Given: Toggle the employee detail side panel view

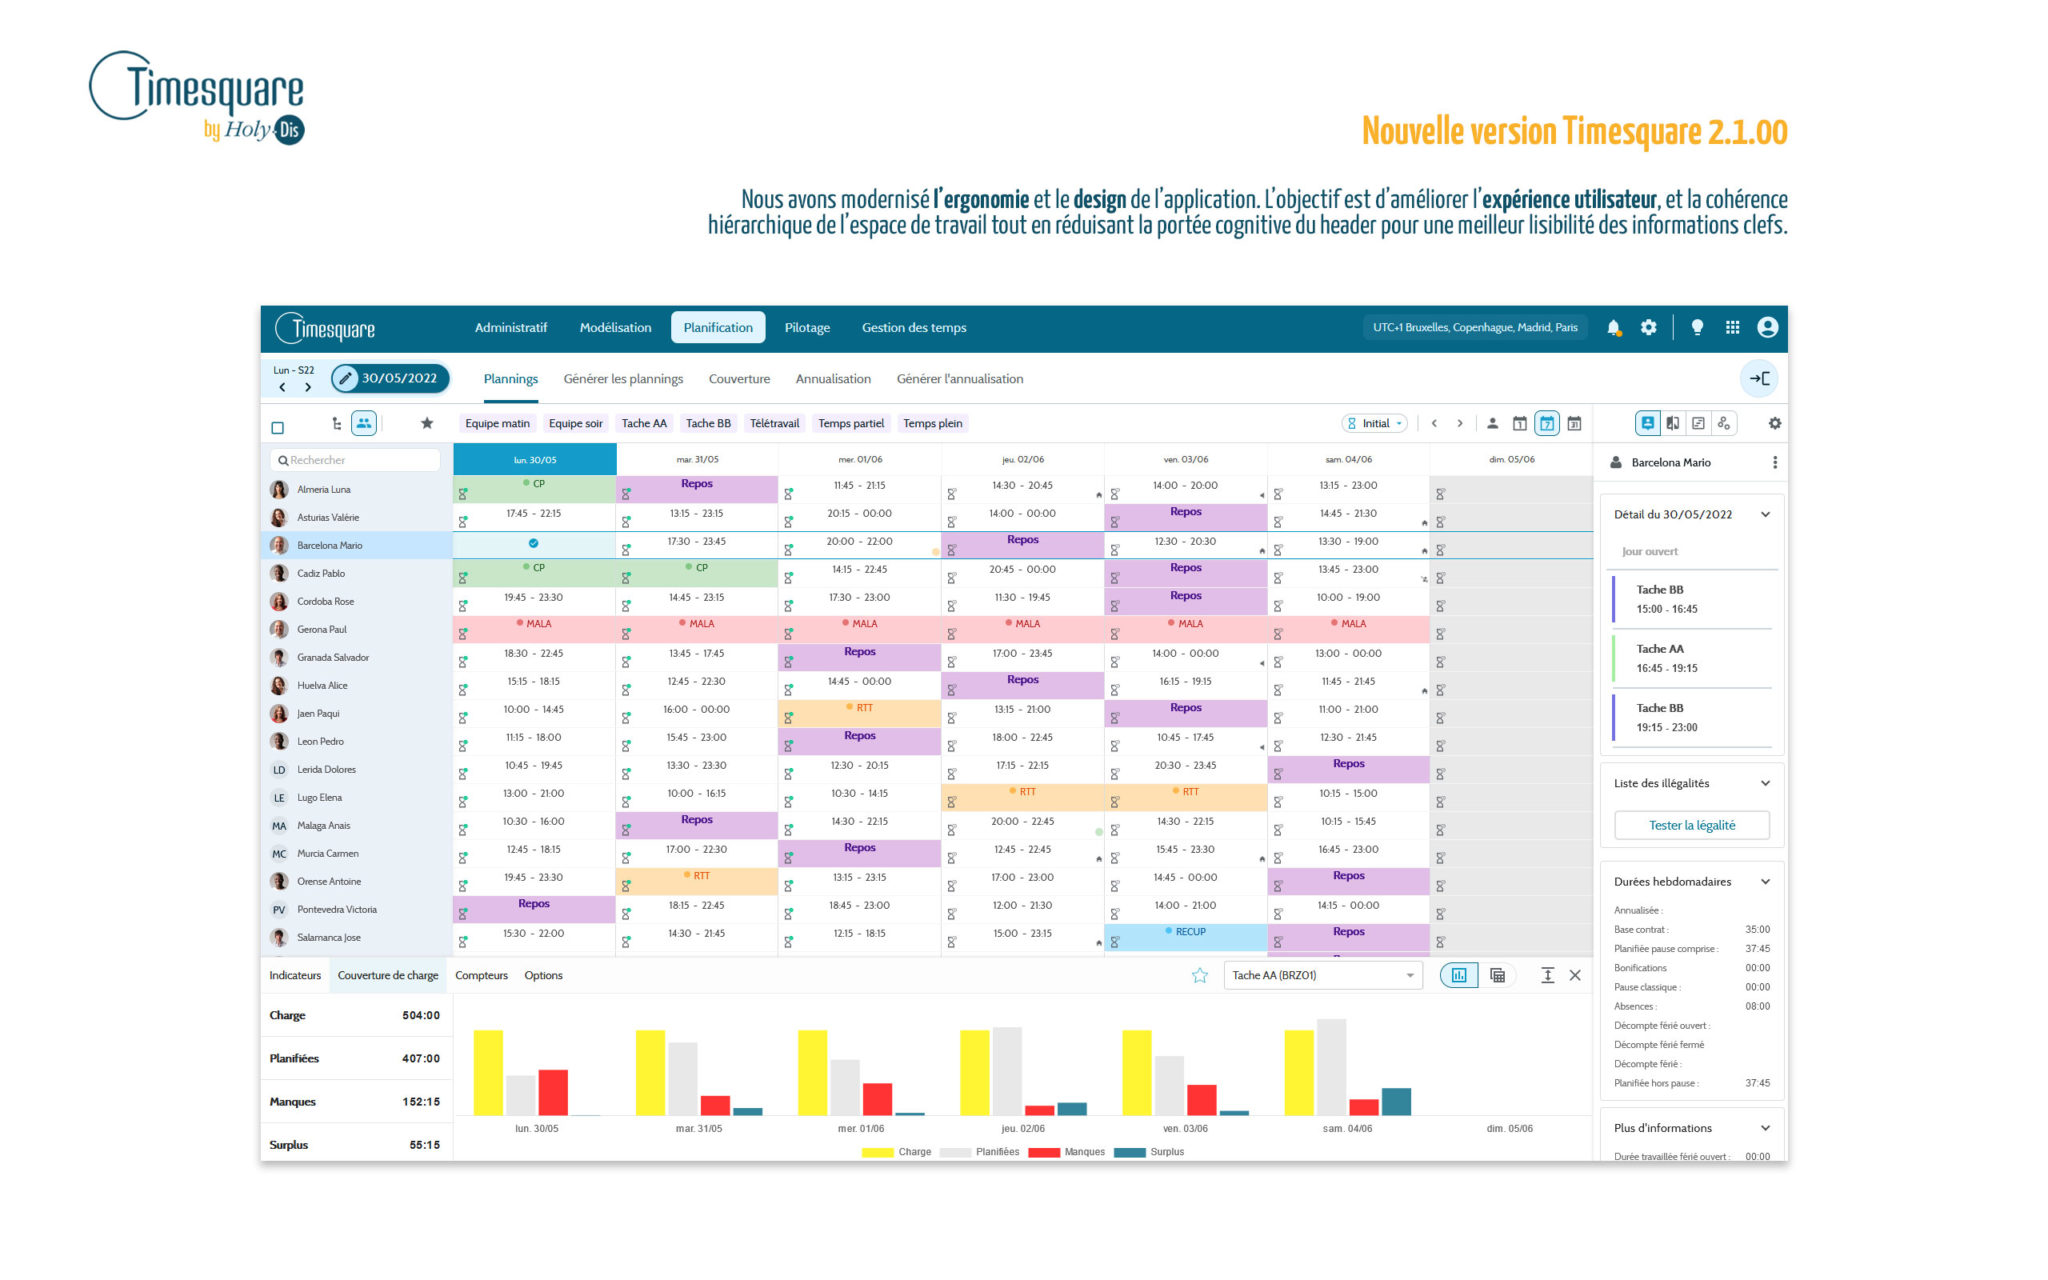Looking at the screenshot, I should click(1647, 423).
